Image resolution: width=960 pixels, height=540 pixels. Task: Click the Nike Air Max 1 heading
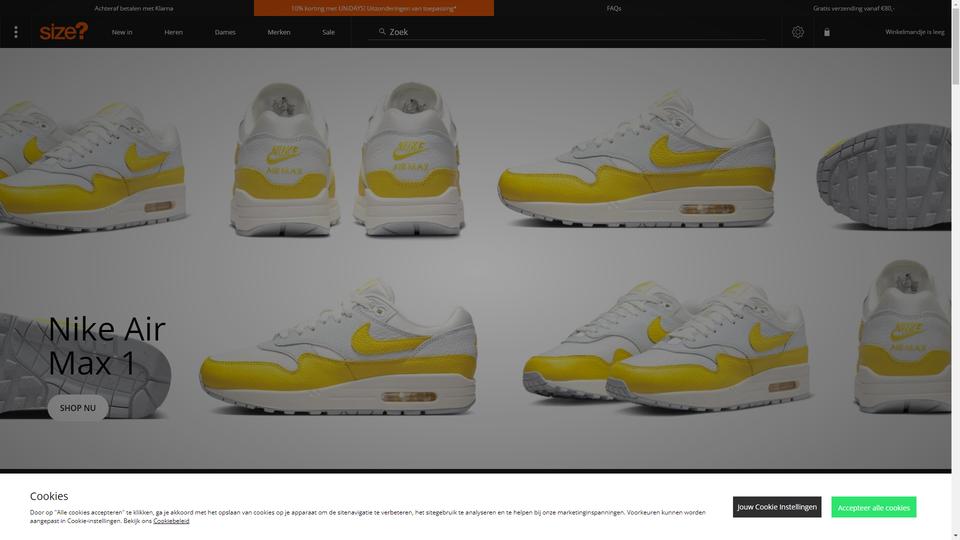pos(107,346)
